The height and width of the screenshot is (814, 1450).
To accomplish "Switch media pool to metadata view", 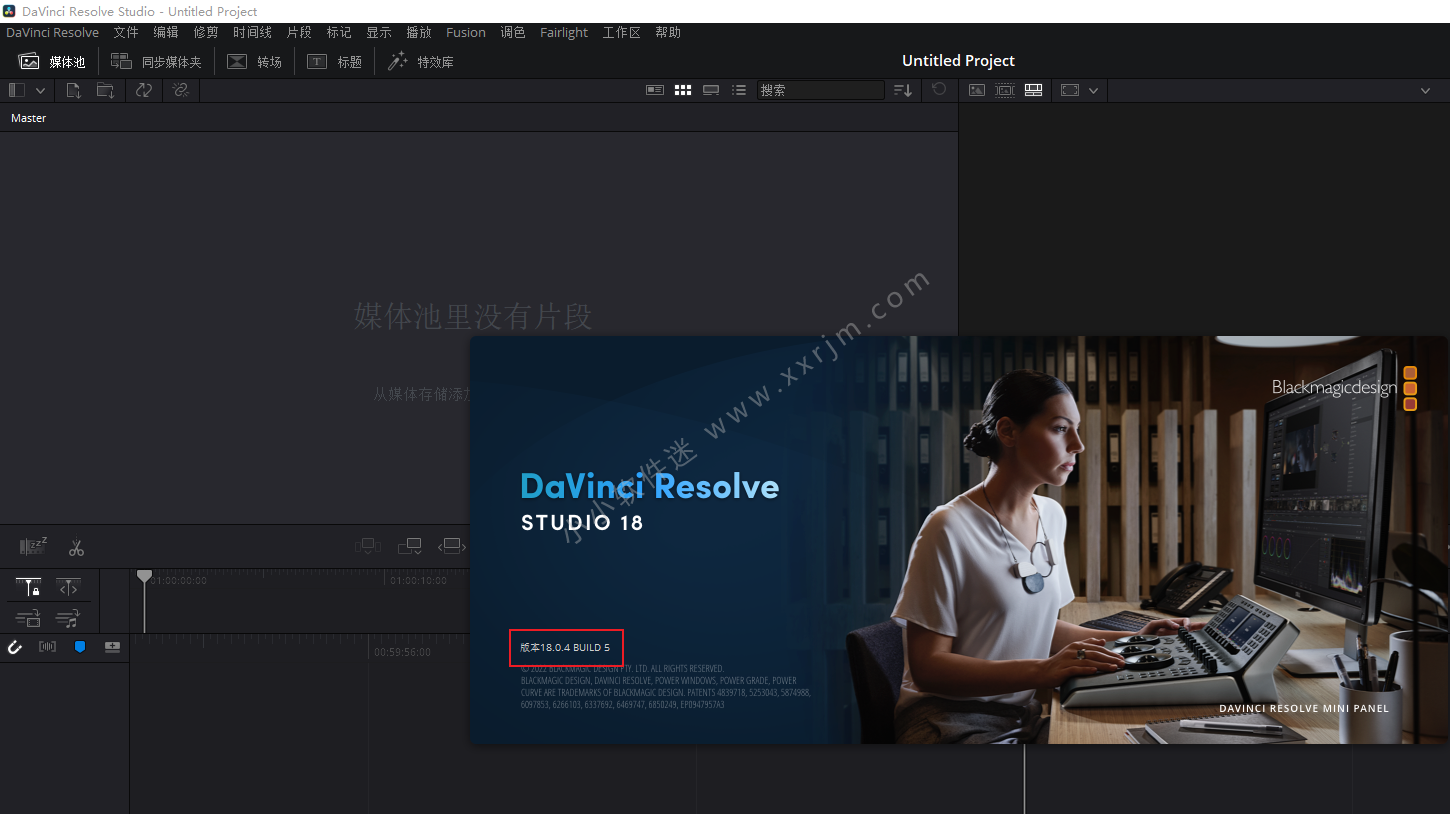I will (x=655, y=90).
